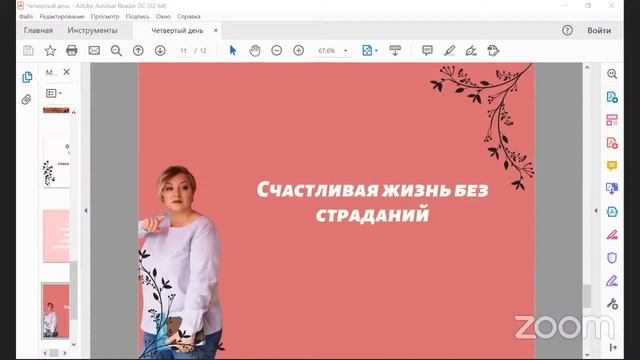Open the Подпись menu
Image resolution: width=640 pixels, height=360 pixels.
[138, 17]
